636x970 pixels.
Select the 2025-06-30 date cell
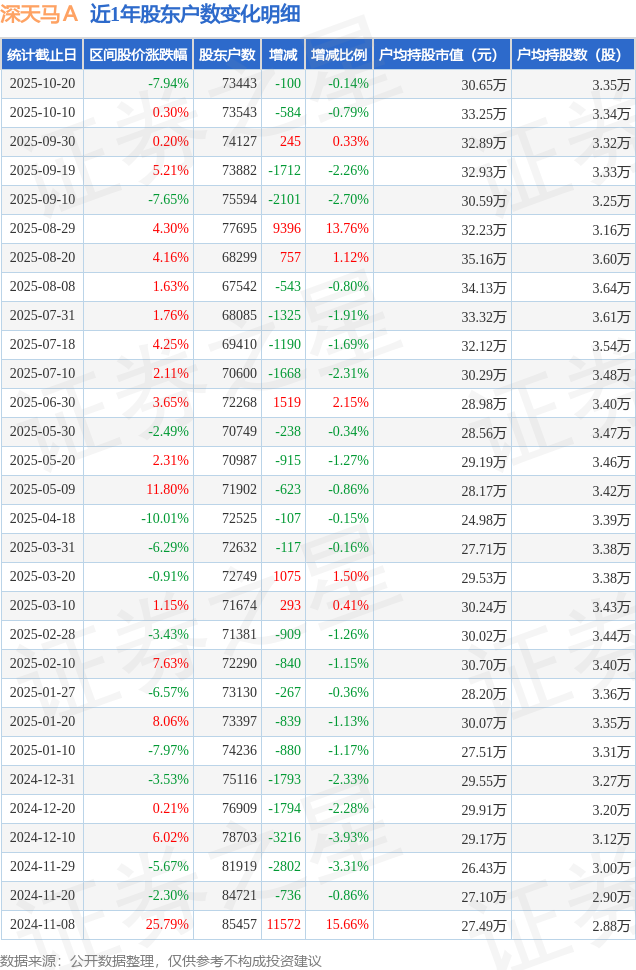(42, 403)
